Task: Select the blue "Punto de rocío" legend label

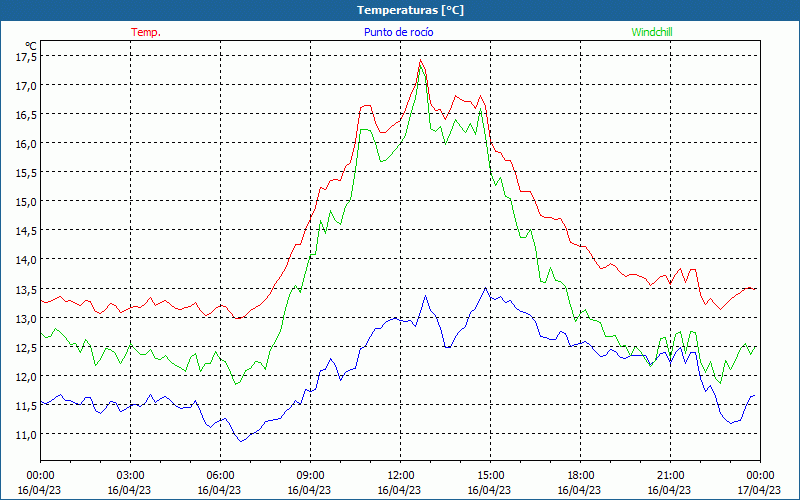Action: (x=398, y=32)
